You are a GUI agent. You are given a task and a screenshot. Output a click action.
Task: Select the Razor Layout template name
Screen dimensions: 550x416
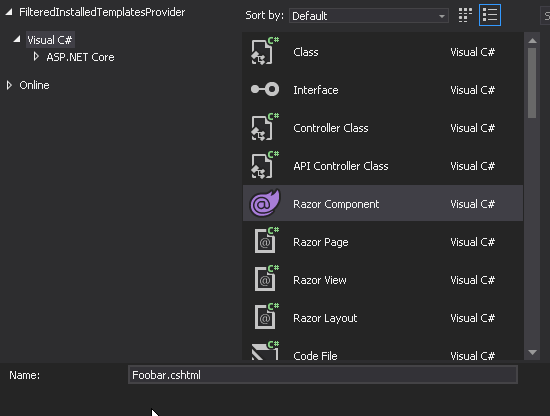pos(325,318)
